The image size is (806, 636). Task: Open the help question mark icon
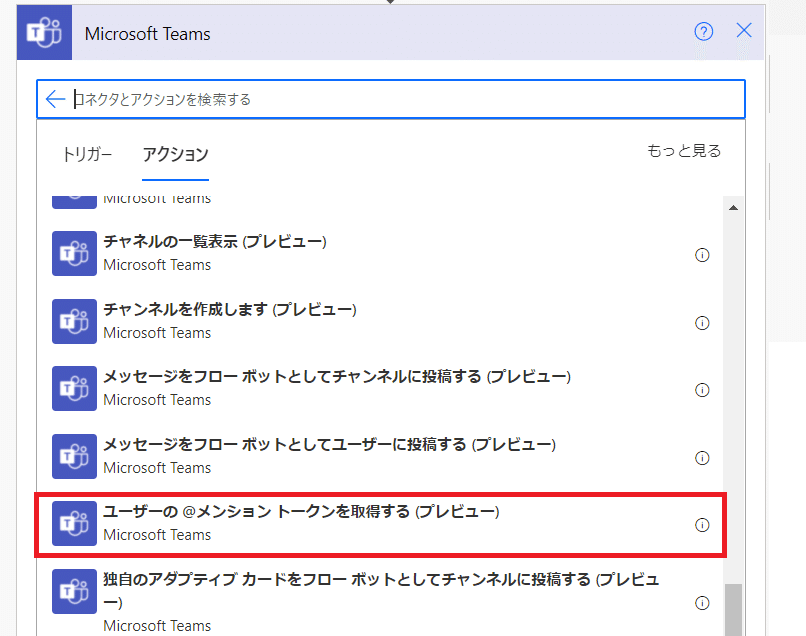coord(703,32)
